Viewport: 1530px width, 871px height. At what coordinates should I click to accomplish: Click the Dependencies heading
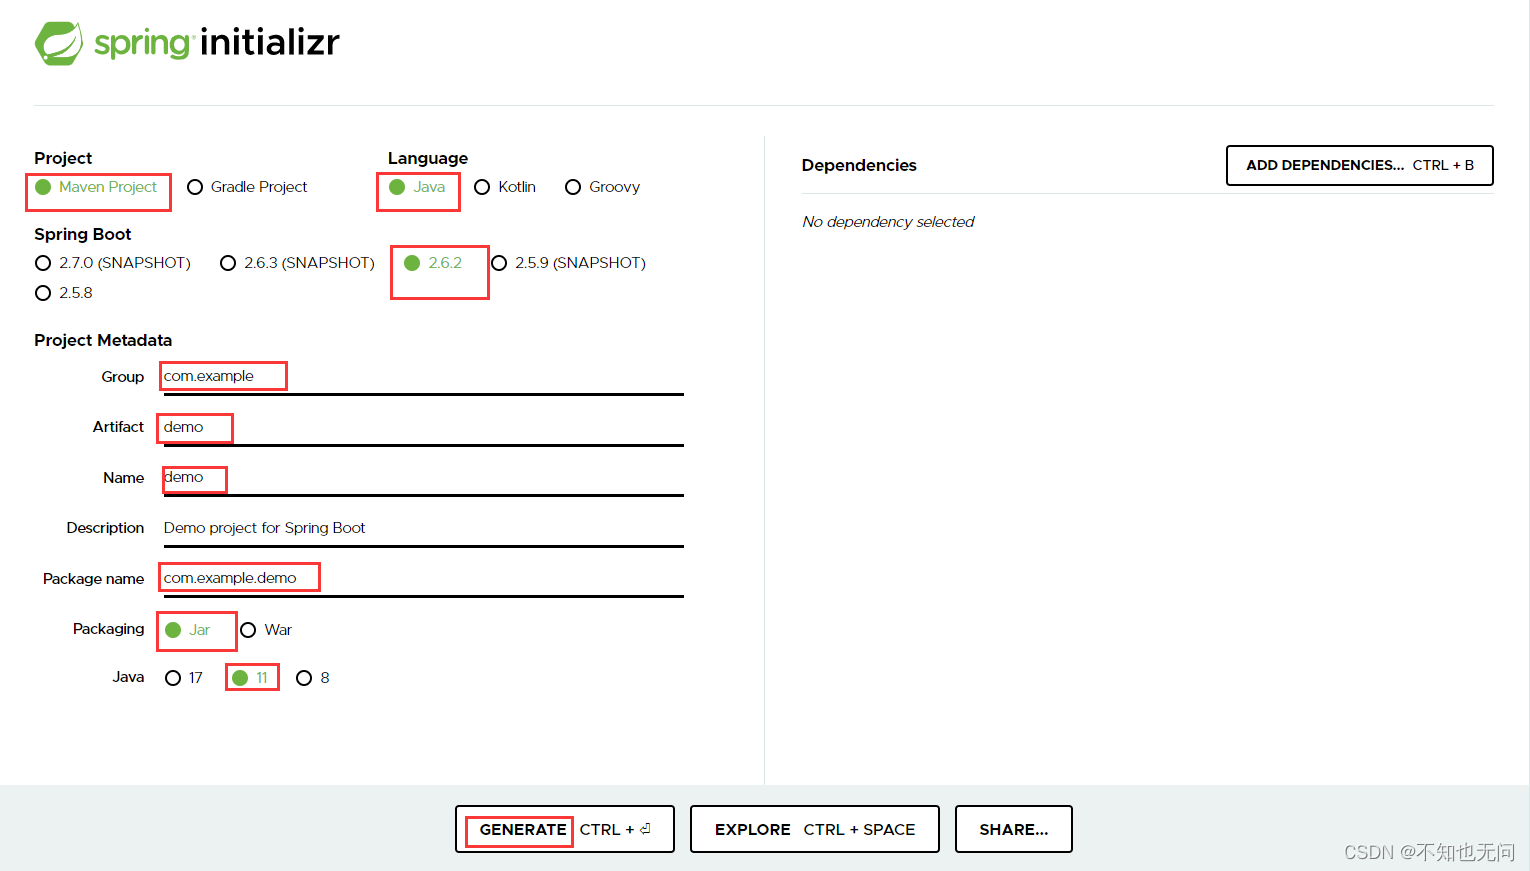(x=859, y=165)
